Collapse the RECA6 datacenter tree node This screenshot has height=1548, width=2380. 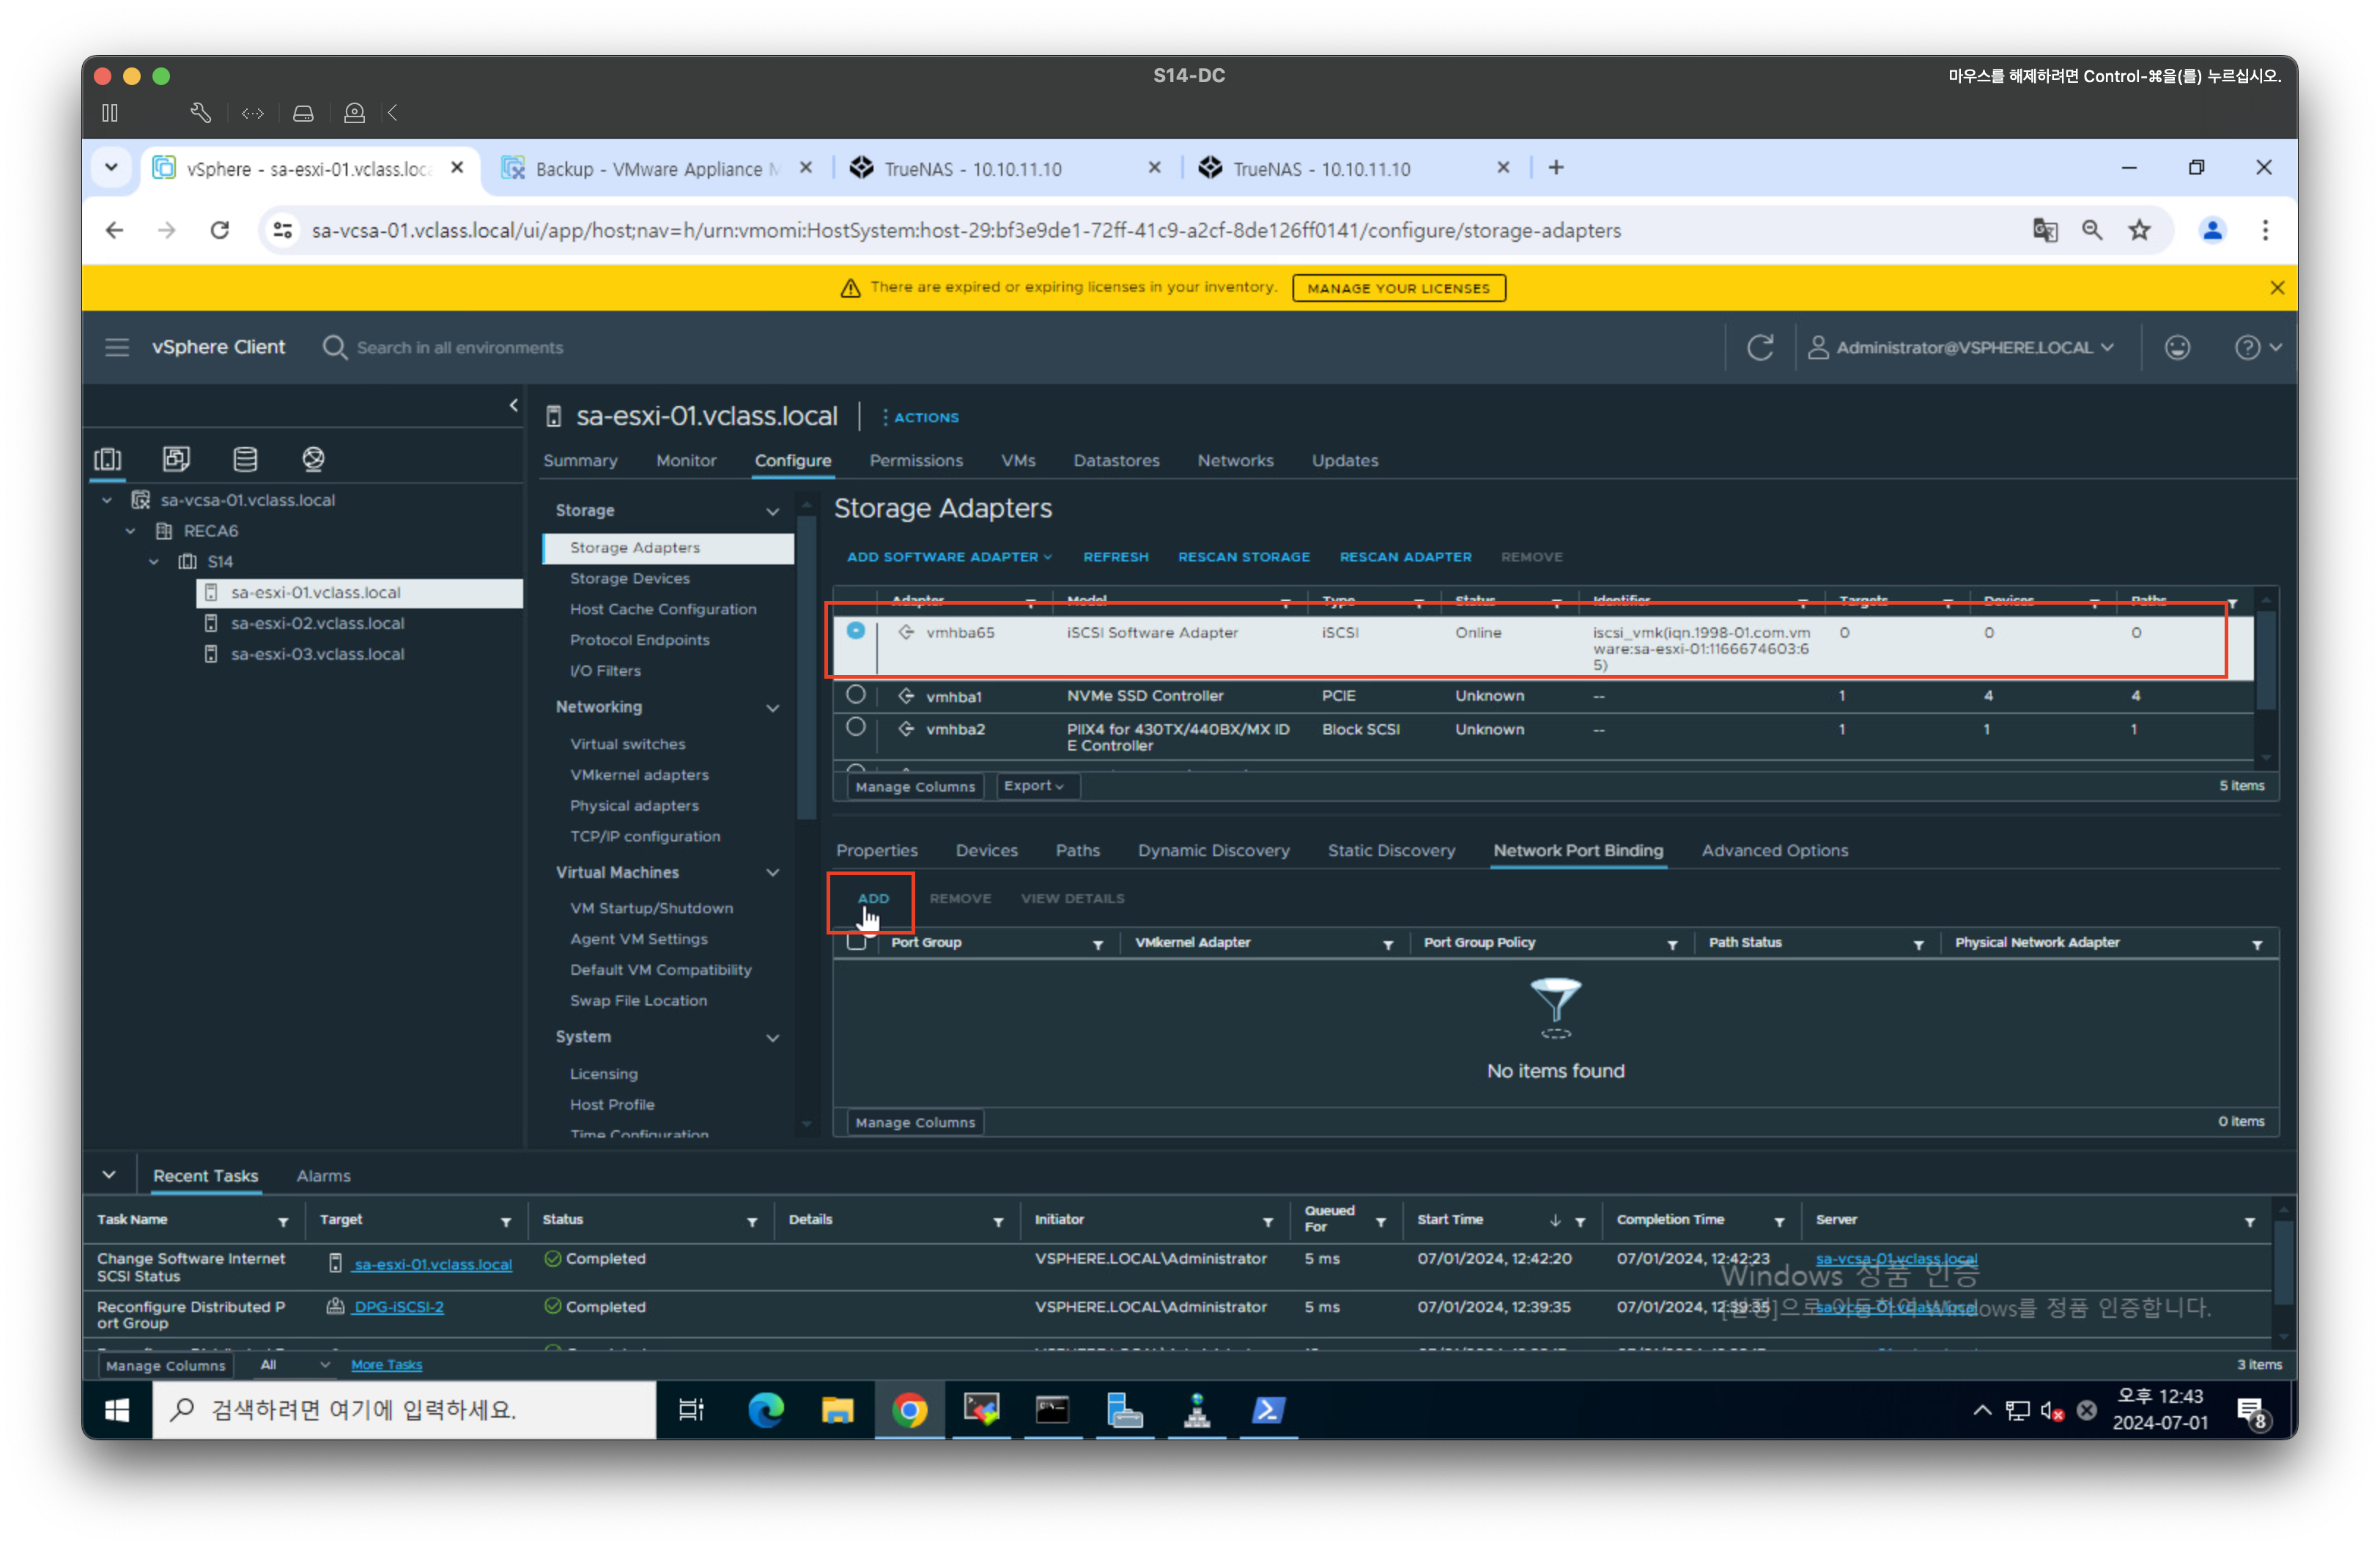(130, 531)
